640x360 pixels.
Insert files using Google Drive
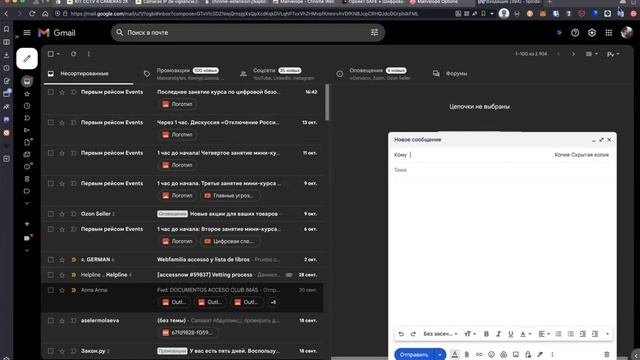coord(504,354)
